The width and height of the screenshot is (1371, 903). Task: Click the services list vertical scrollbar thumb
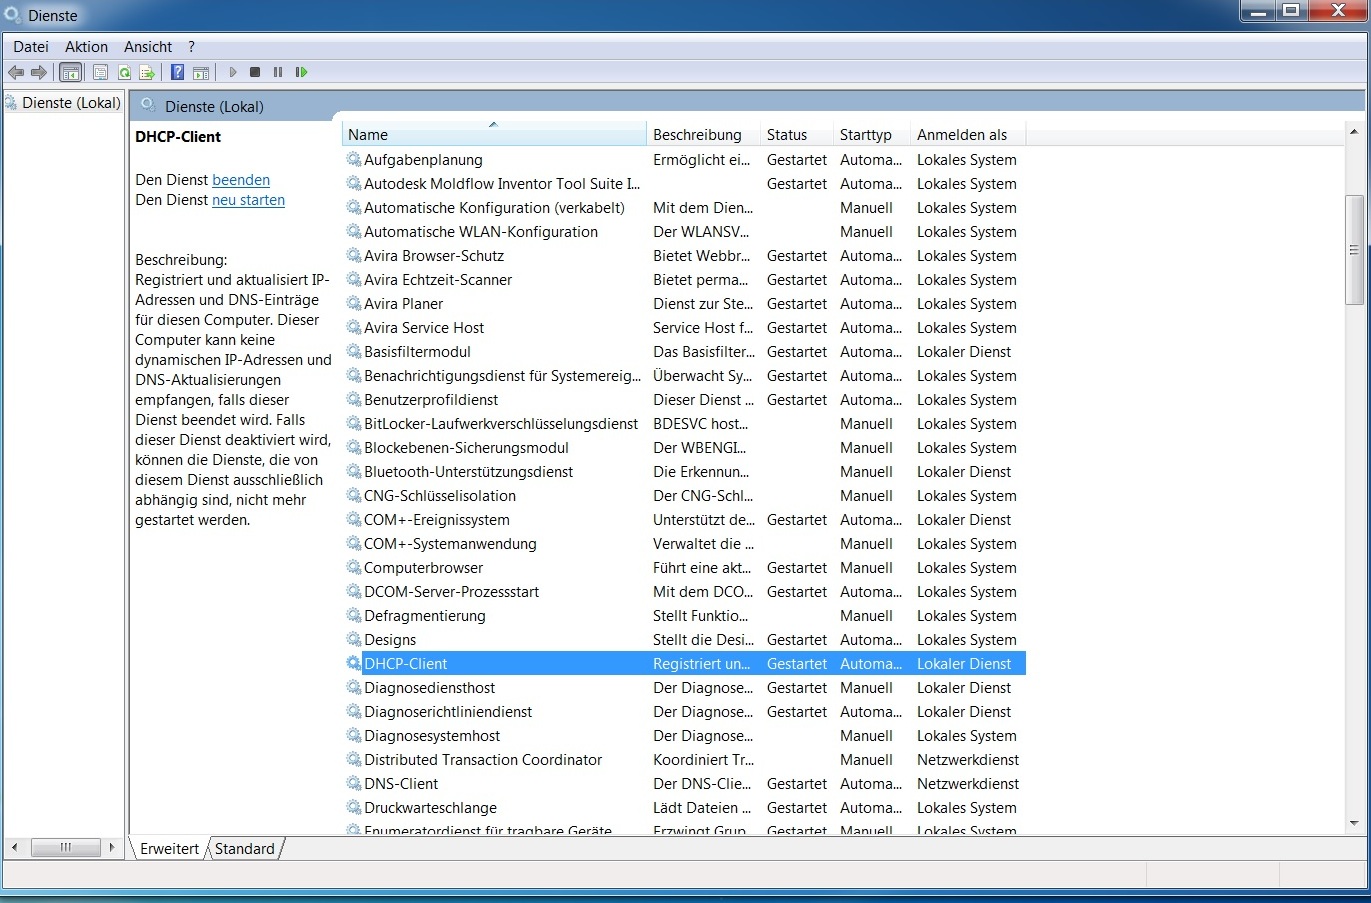pos(1354,250)
